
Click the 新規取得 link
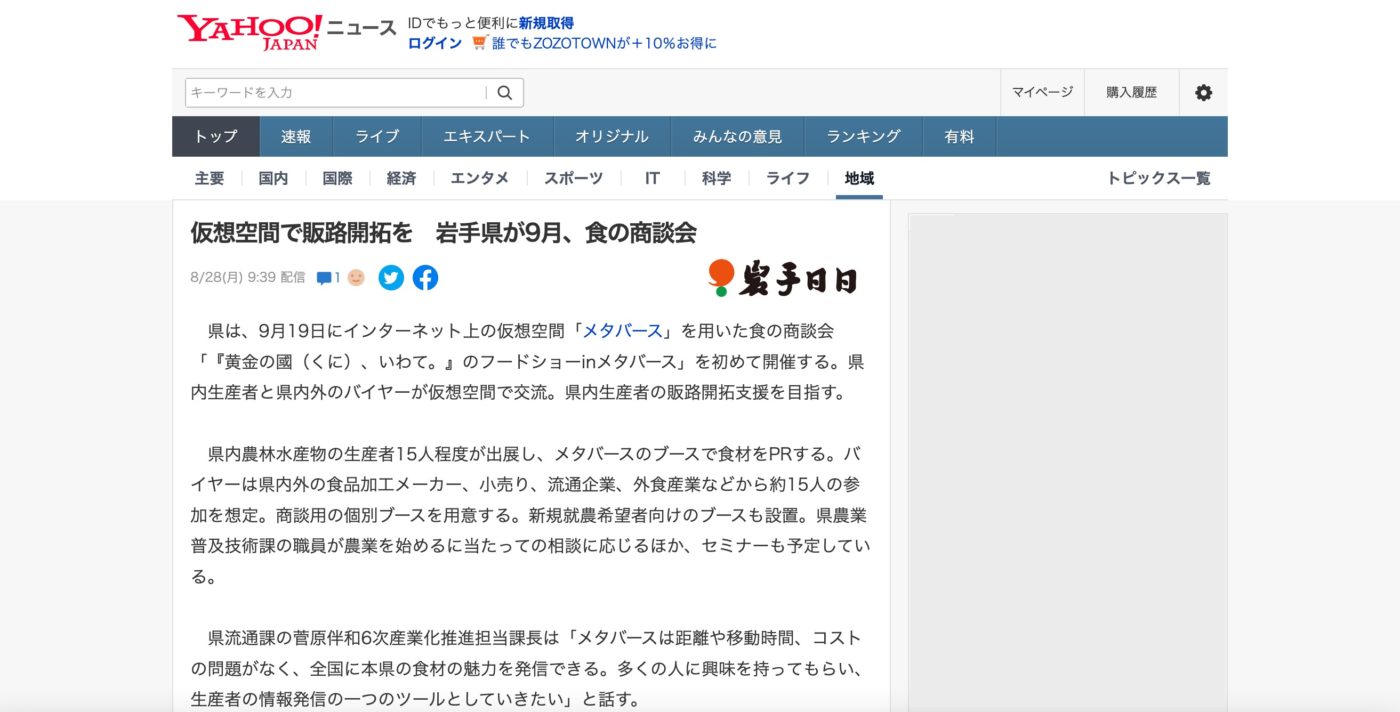pos(546,23)
